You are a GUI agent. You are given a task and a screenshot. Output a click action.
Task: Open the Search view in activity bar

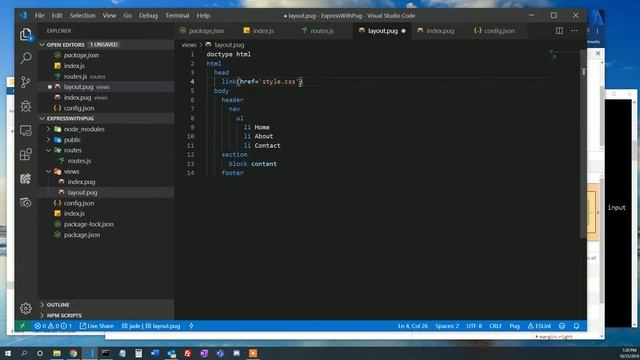[x=26, y=58]
